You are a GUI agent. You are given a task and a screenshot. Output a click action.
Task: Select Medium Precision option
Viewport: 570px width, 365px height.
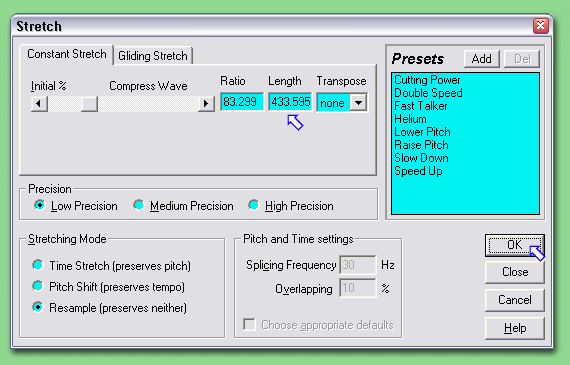(x=139, y=205)
